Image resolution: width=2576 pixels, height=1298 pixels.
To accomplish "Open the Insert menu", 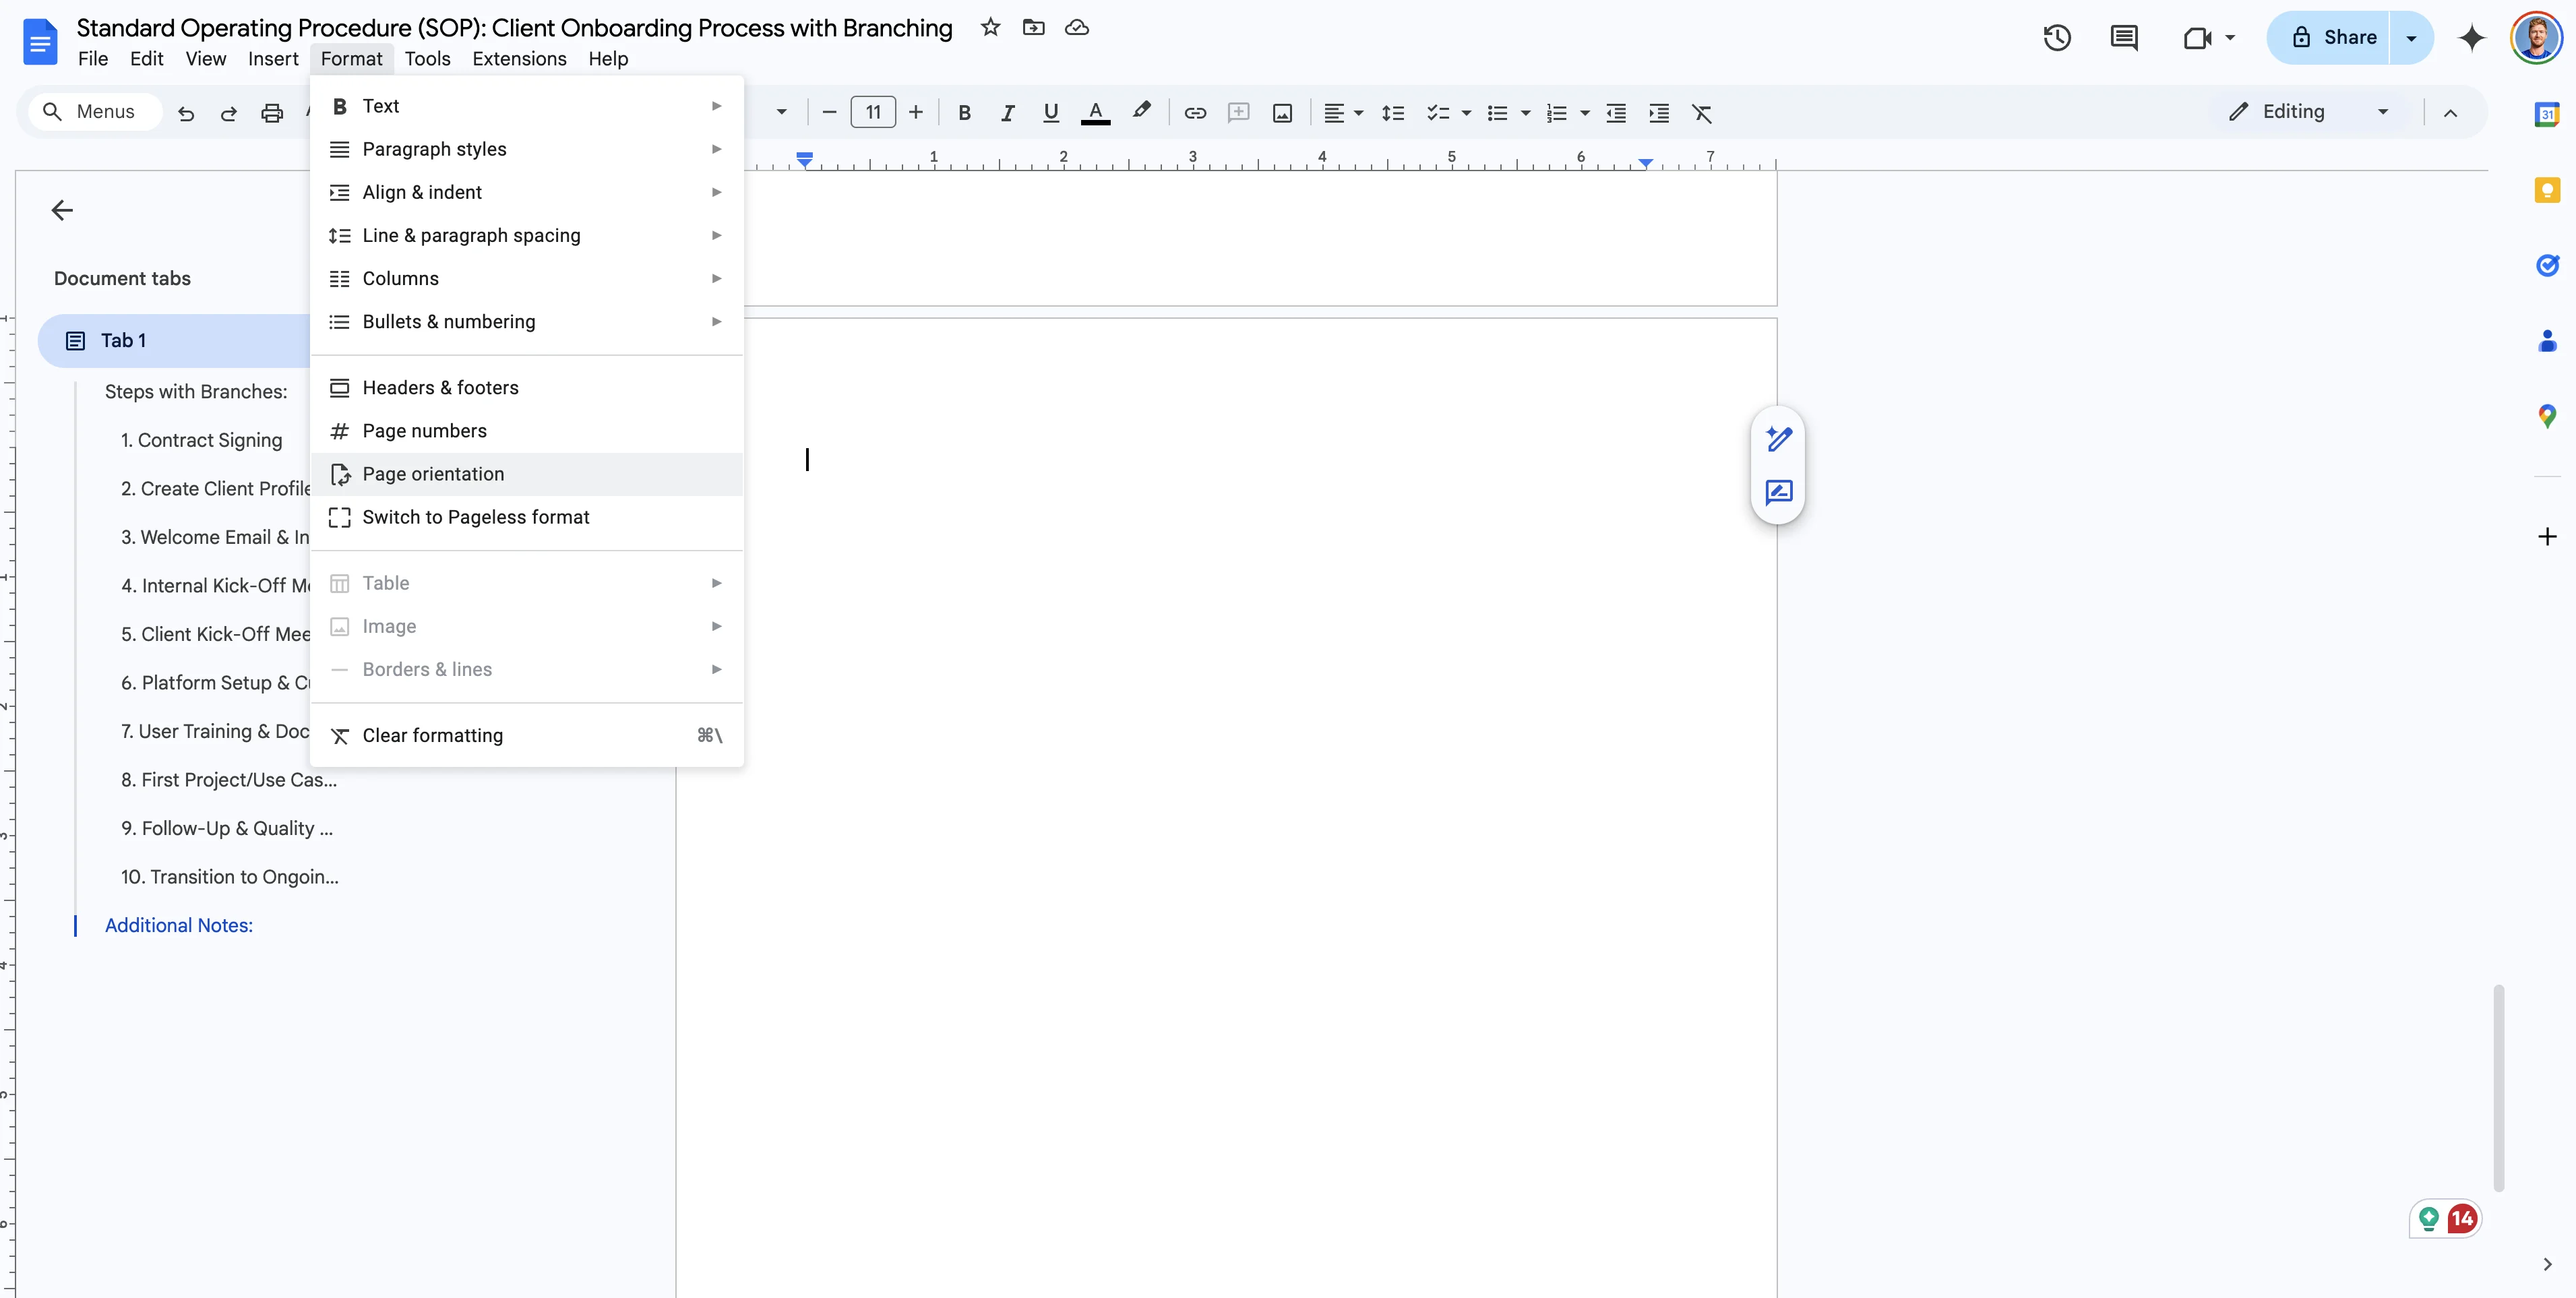I will coord(273,59).
